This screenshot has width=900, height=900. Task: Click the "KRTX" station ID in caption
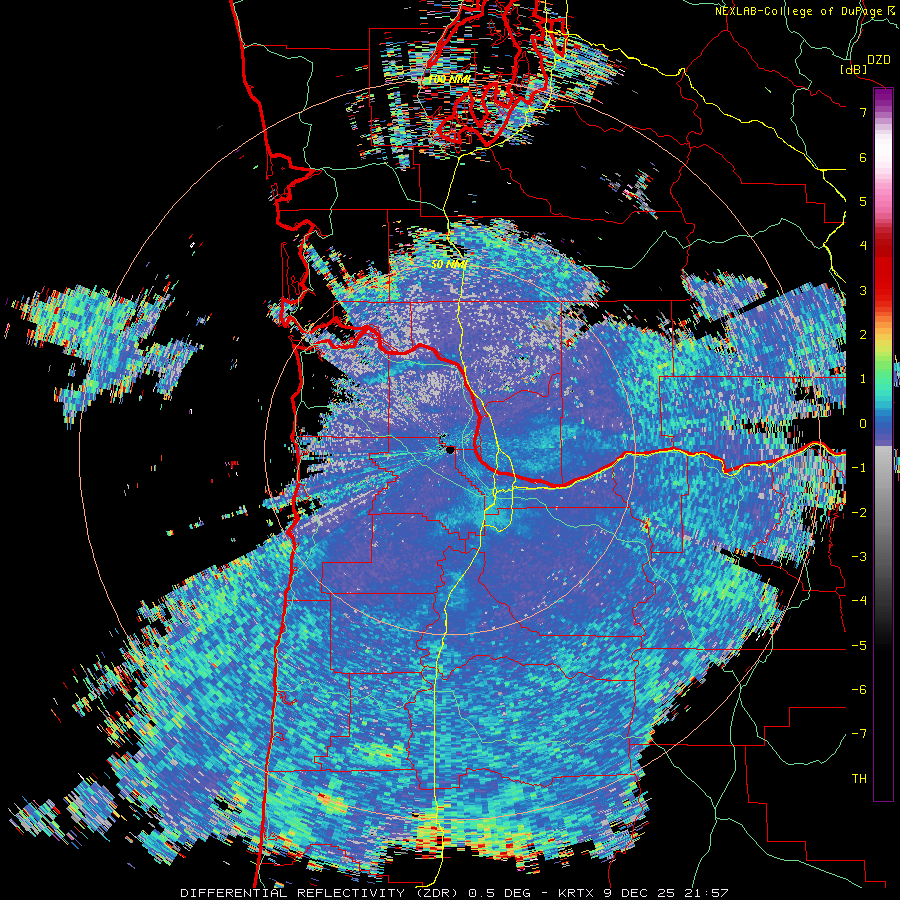[576, 893]
